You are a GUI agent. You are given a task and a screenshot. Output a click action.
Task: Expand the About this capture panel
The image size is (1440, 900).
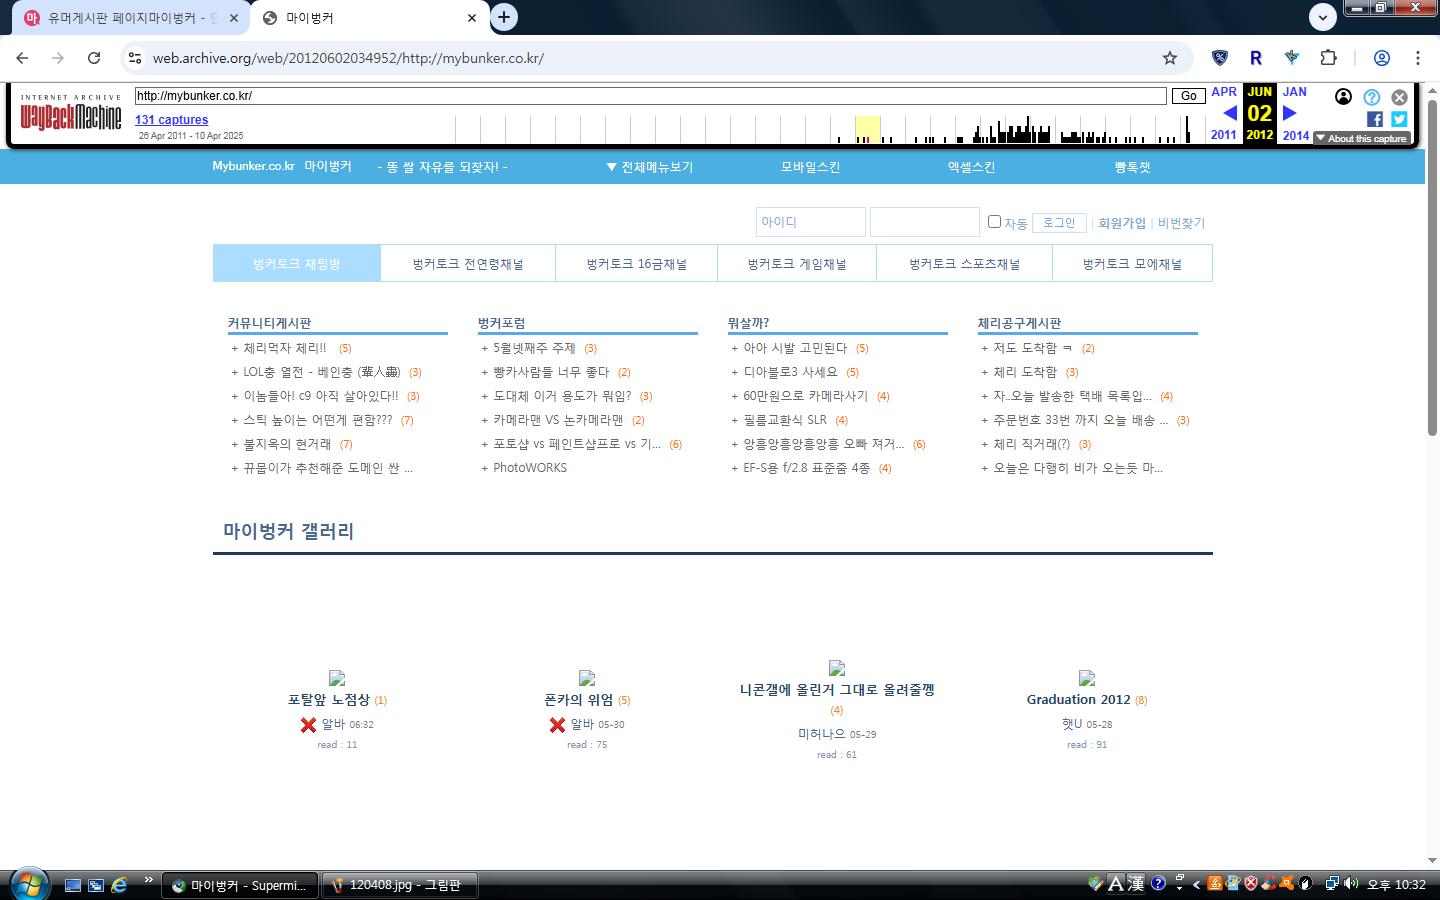[1361, 138]
